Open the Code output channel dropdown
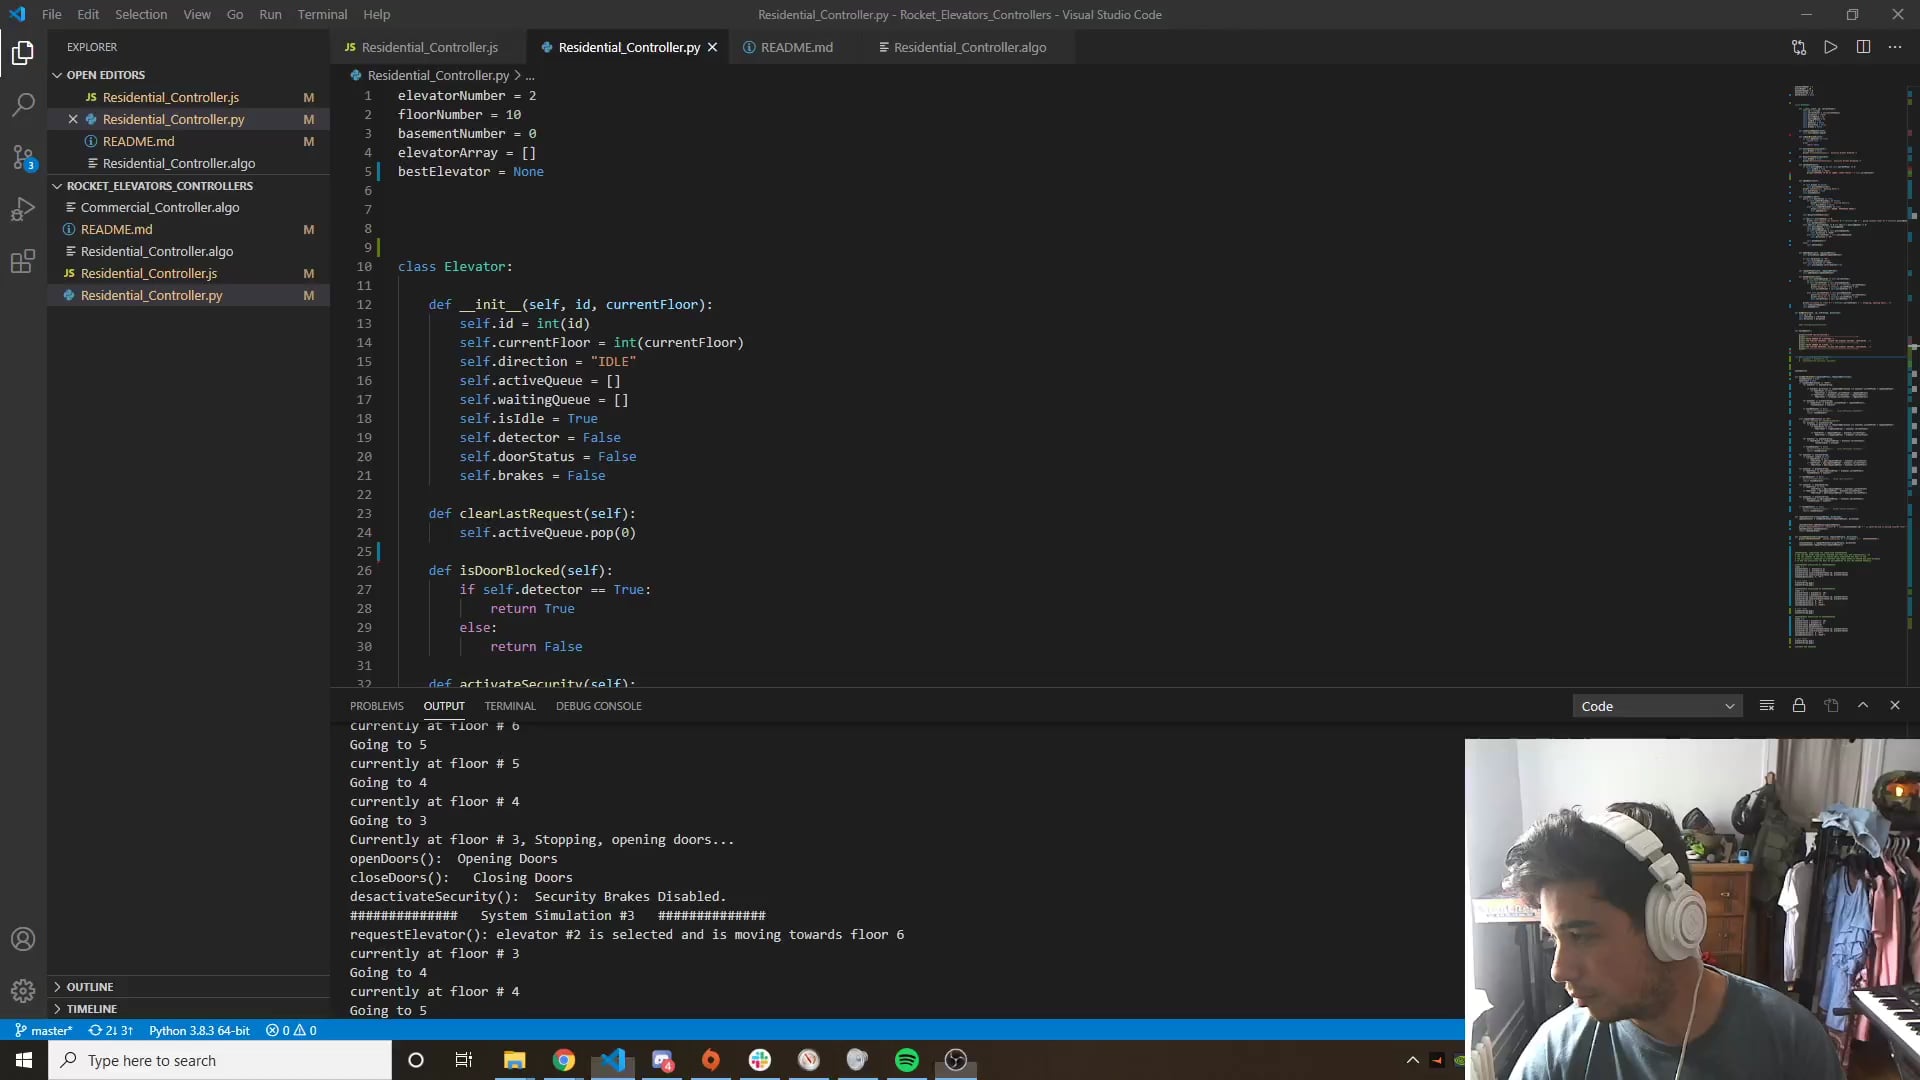1920x1080 pixels. (1657, 706)
